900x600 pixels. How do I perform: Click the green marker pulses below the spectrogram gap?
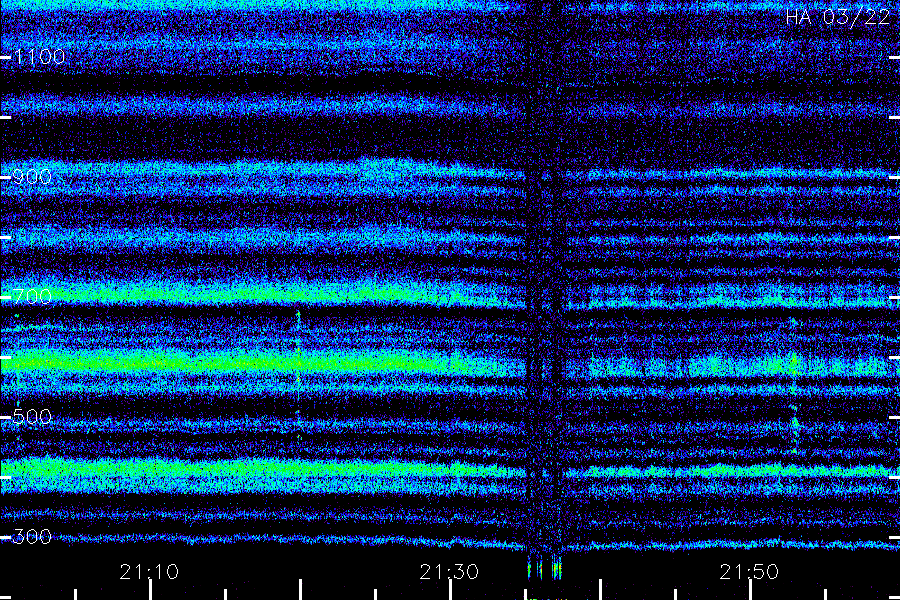pos(545,570)
